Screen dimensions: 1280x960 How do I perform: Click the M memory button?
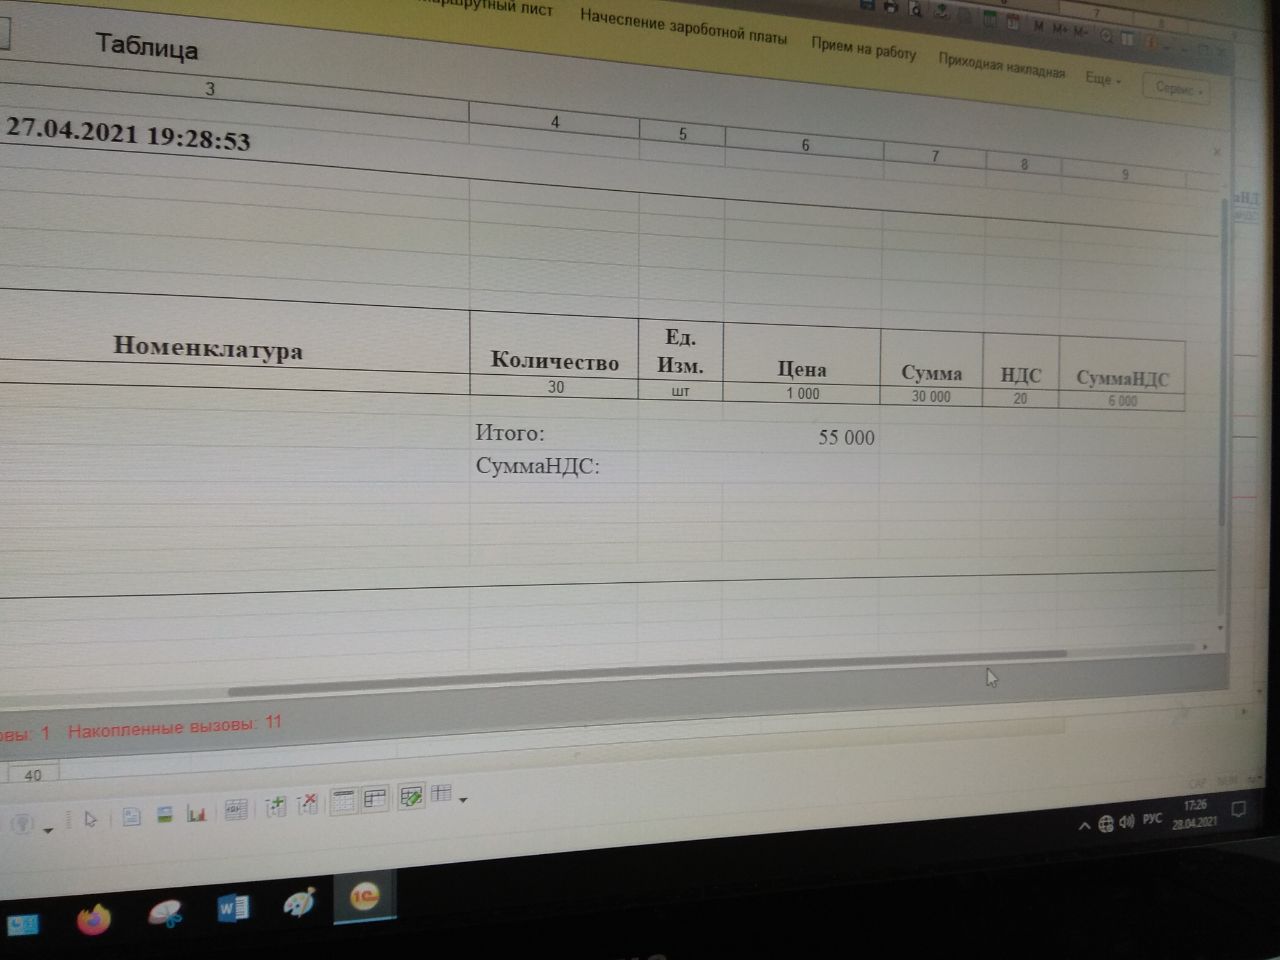point(1039,25)
